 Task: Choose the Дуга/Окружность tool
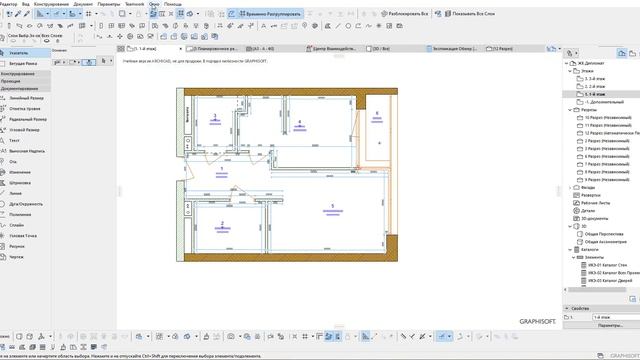(x=24, y=204)
